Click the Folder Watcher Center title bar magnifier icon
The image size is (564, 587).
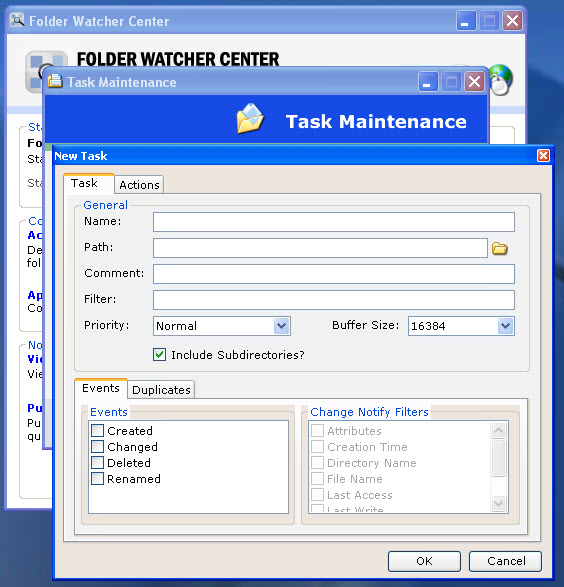coord(17,20)
